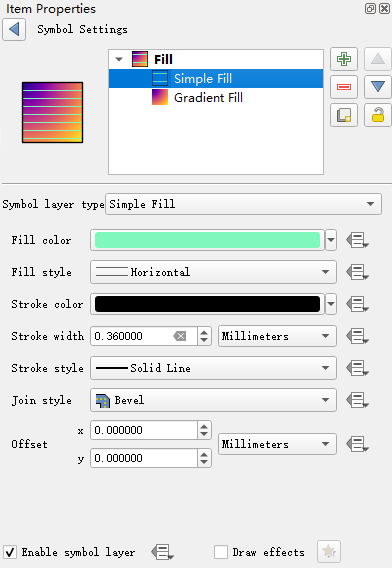
Task: Add a new symbol layer with the green plus
Action: point(344,59)
